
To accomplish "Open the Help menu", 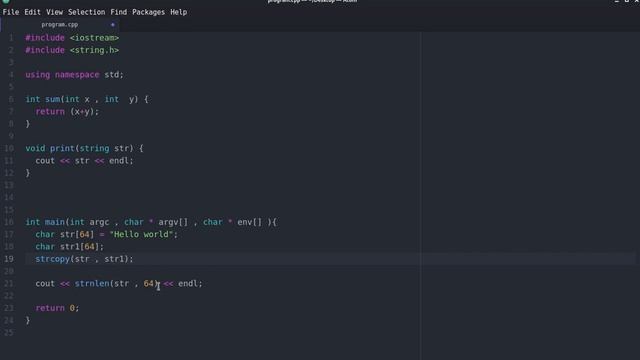I will click(178, 12).
